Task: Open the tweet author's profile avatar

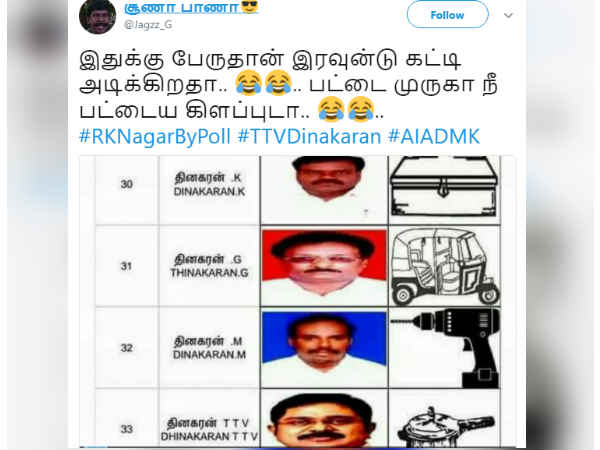Action: tap(97, 16)
